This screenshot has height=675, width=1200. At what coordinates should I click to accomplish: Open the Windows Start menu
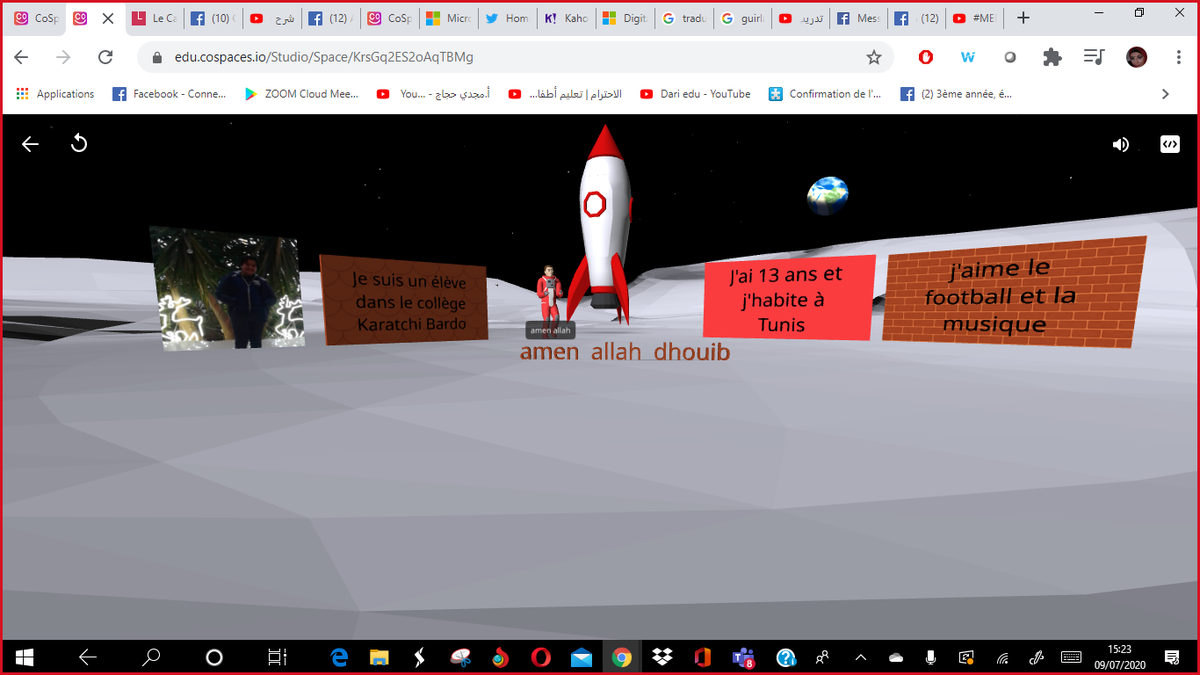point(24,657)
